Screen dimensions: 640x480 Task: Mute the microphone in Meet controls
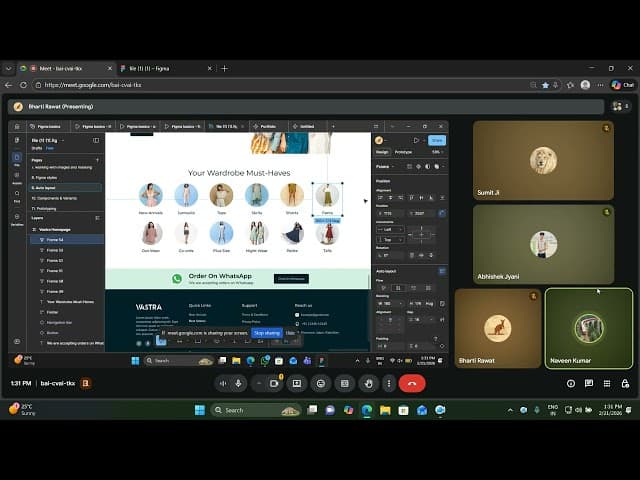click(238, 383)
